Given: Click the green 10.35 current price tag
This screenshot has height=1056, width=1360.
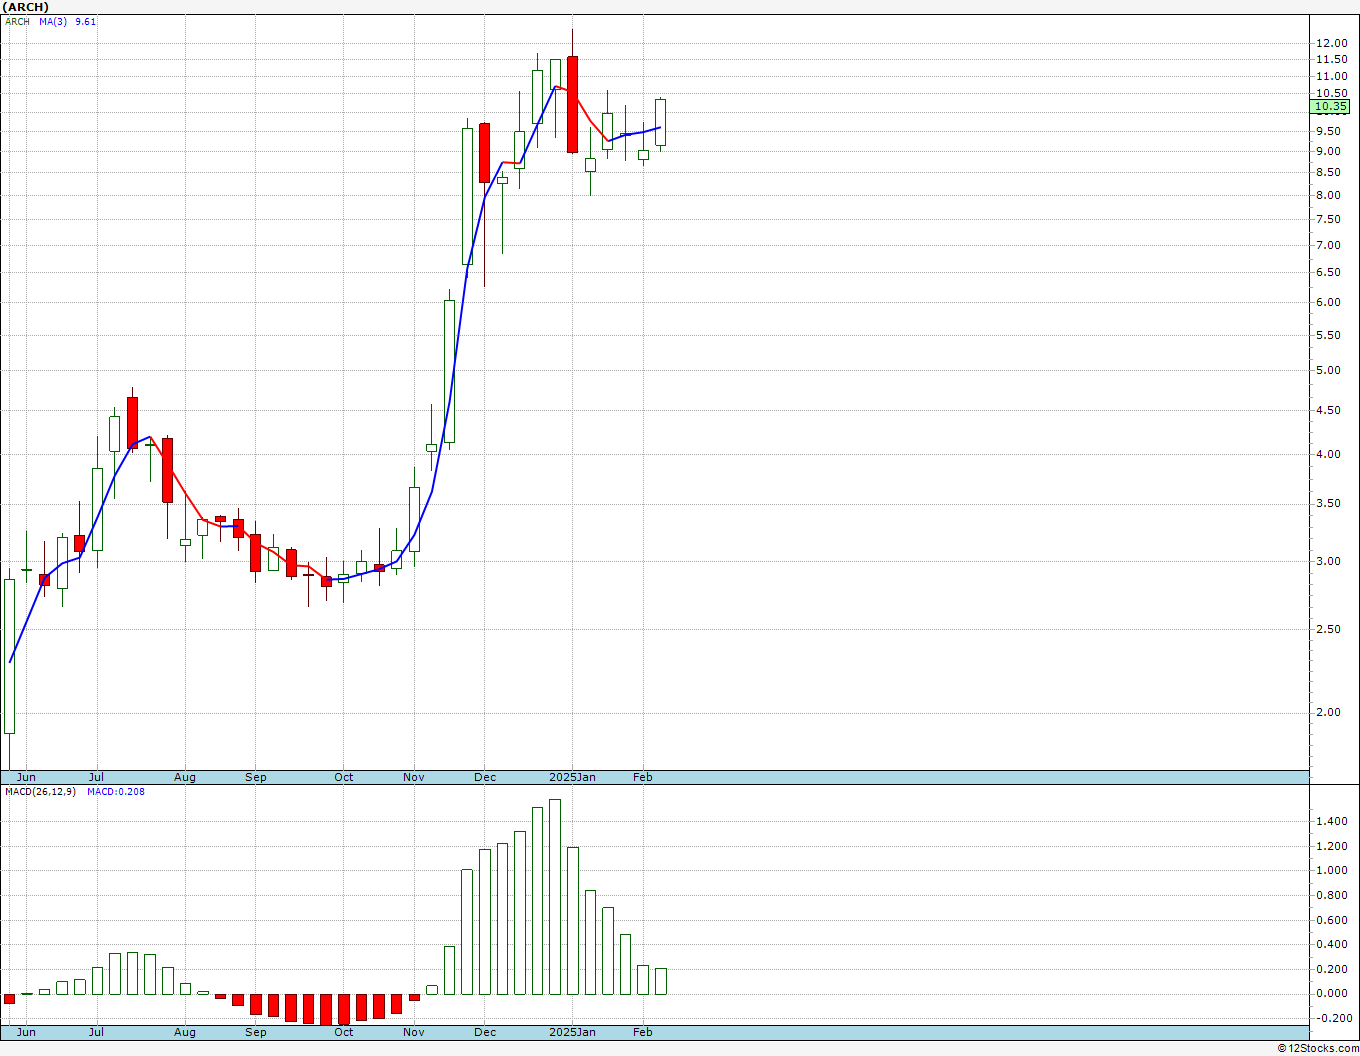Looking at the screenshot, I should (1330, 106).
